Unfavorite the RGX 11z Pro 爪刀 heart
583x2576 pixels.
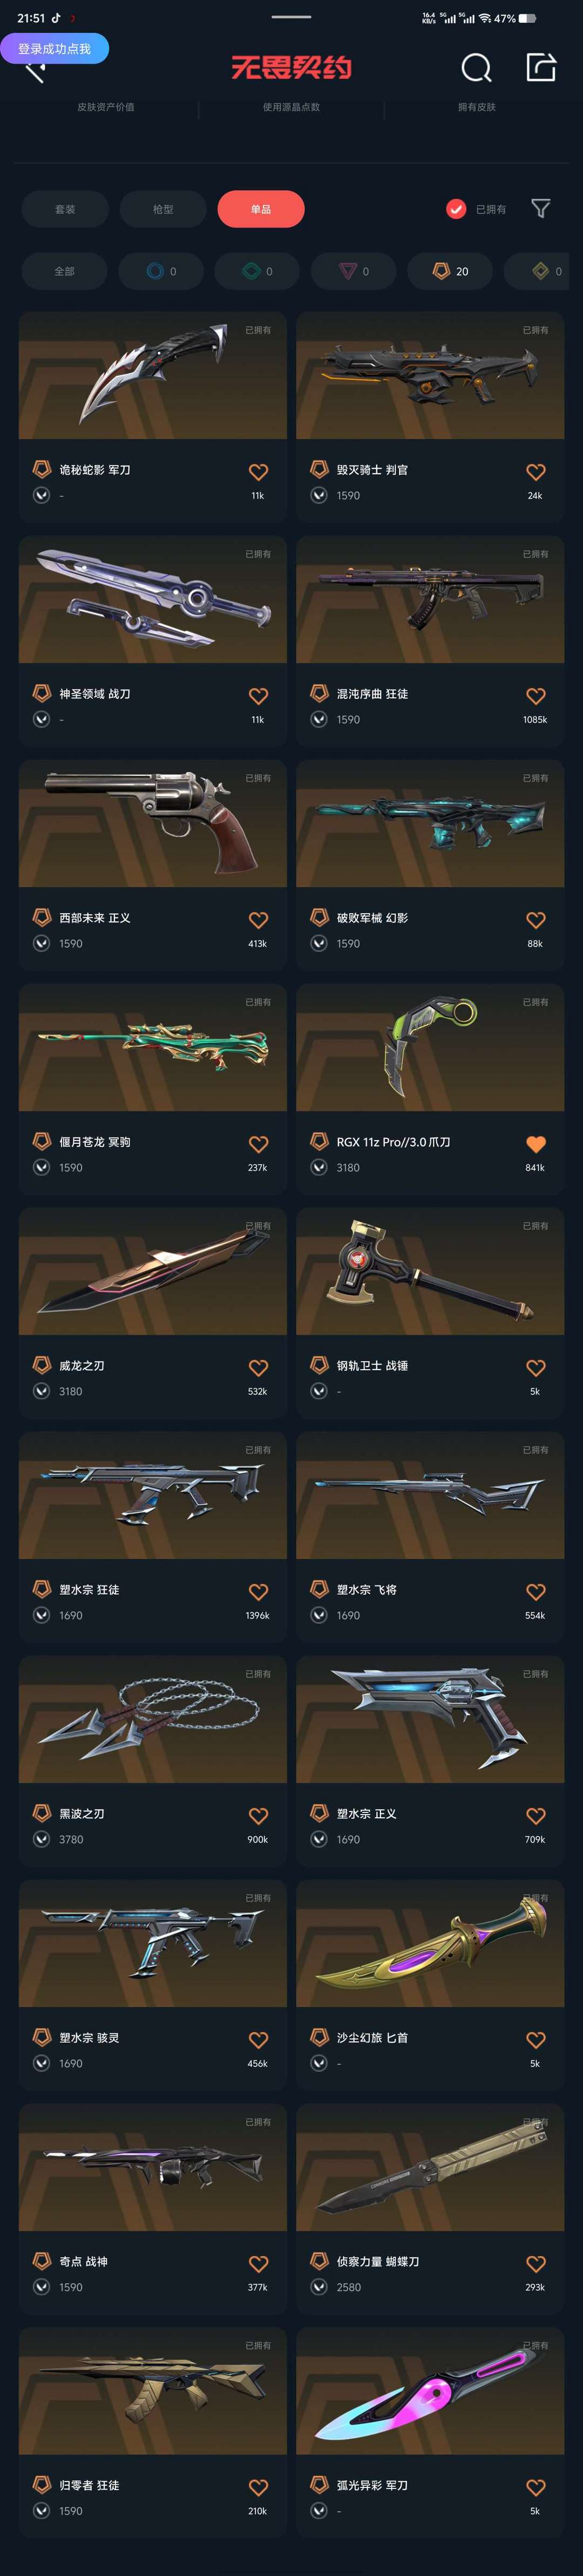536,1144
